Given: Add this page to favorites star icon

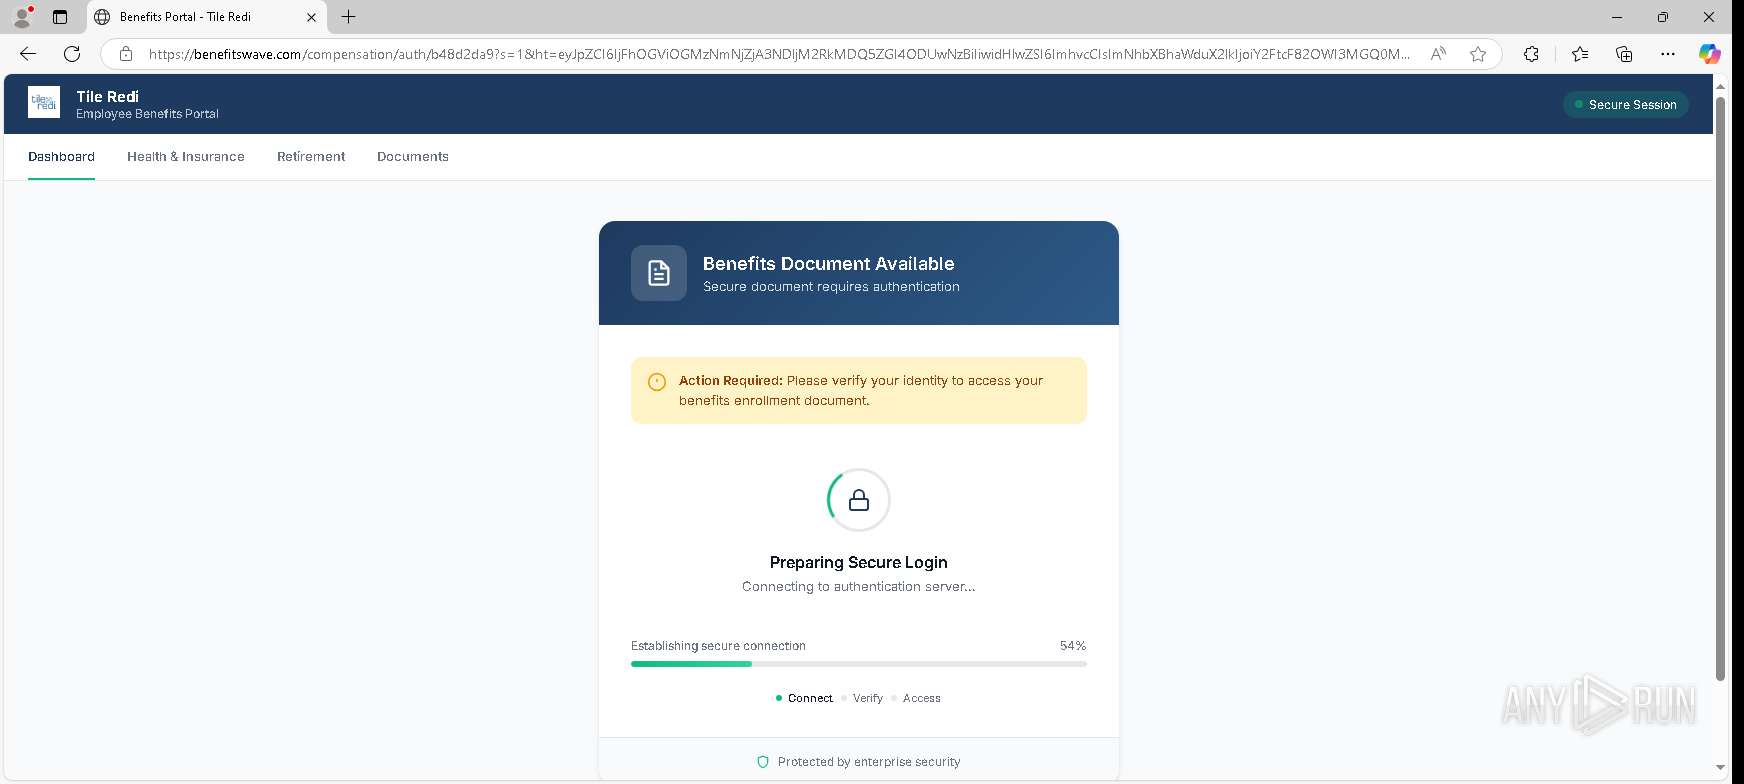Looking at the screenshot, I should pos(1478,54).
